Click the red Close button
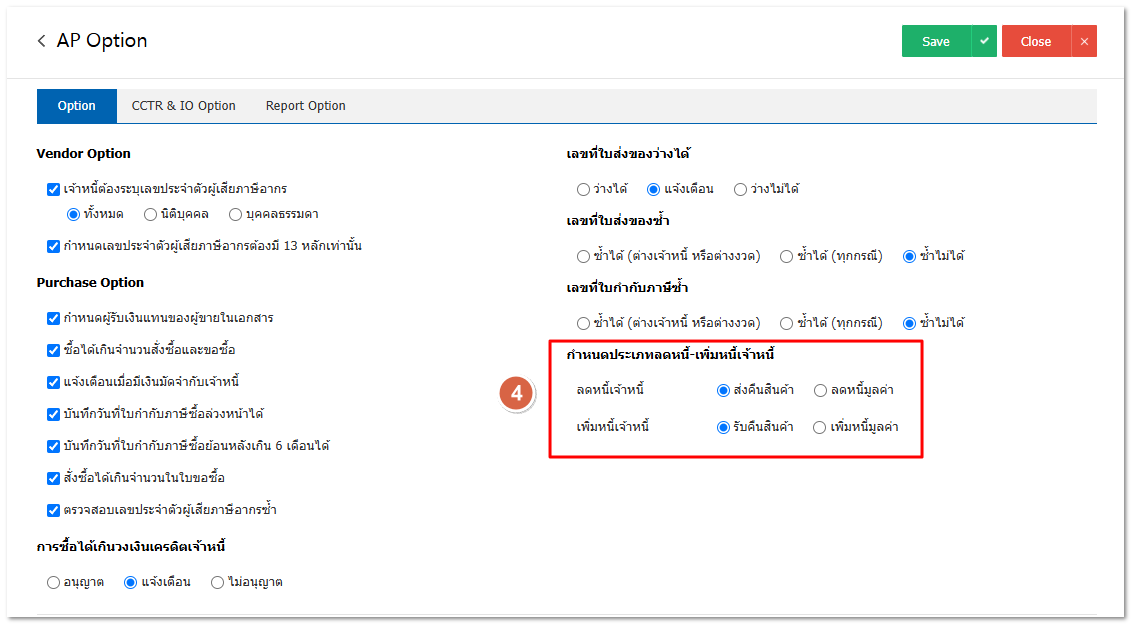This screenshot has height=624, width=1131. click(x=1036, y=41)
